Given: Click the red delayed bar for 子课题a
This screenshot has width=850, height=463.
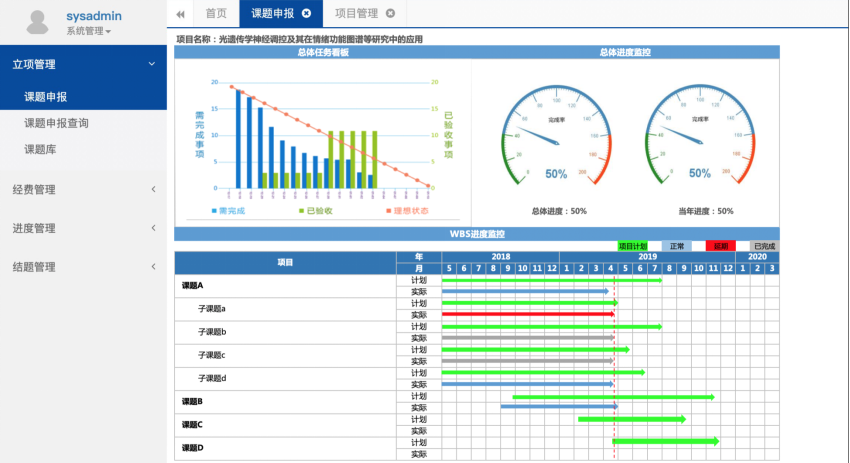Looking at the screenshot, I should click(x=527, y=314).
